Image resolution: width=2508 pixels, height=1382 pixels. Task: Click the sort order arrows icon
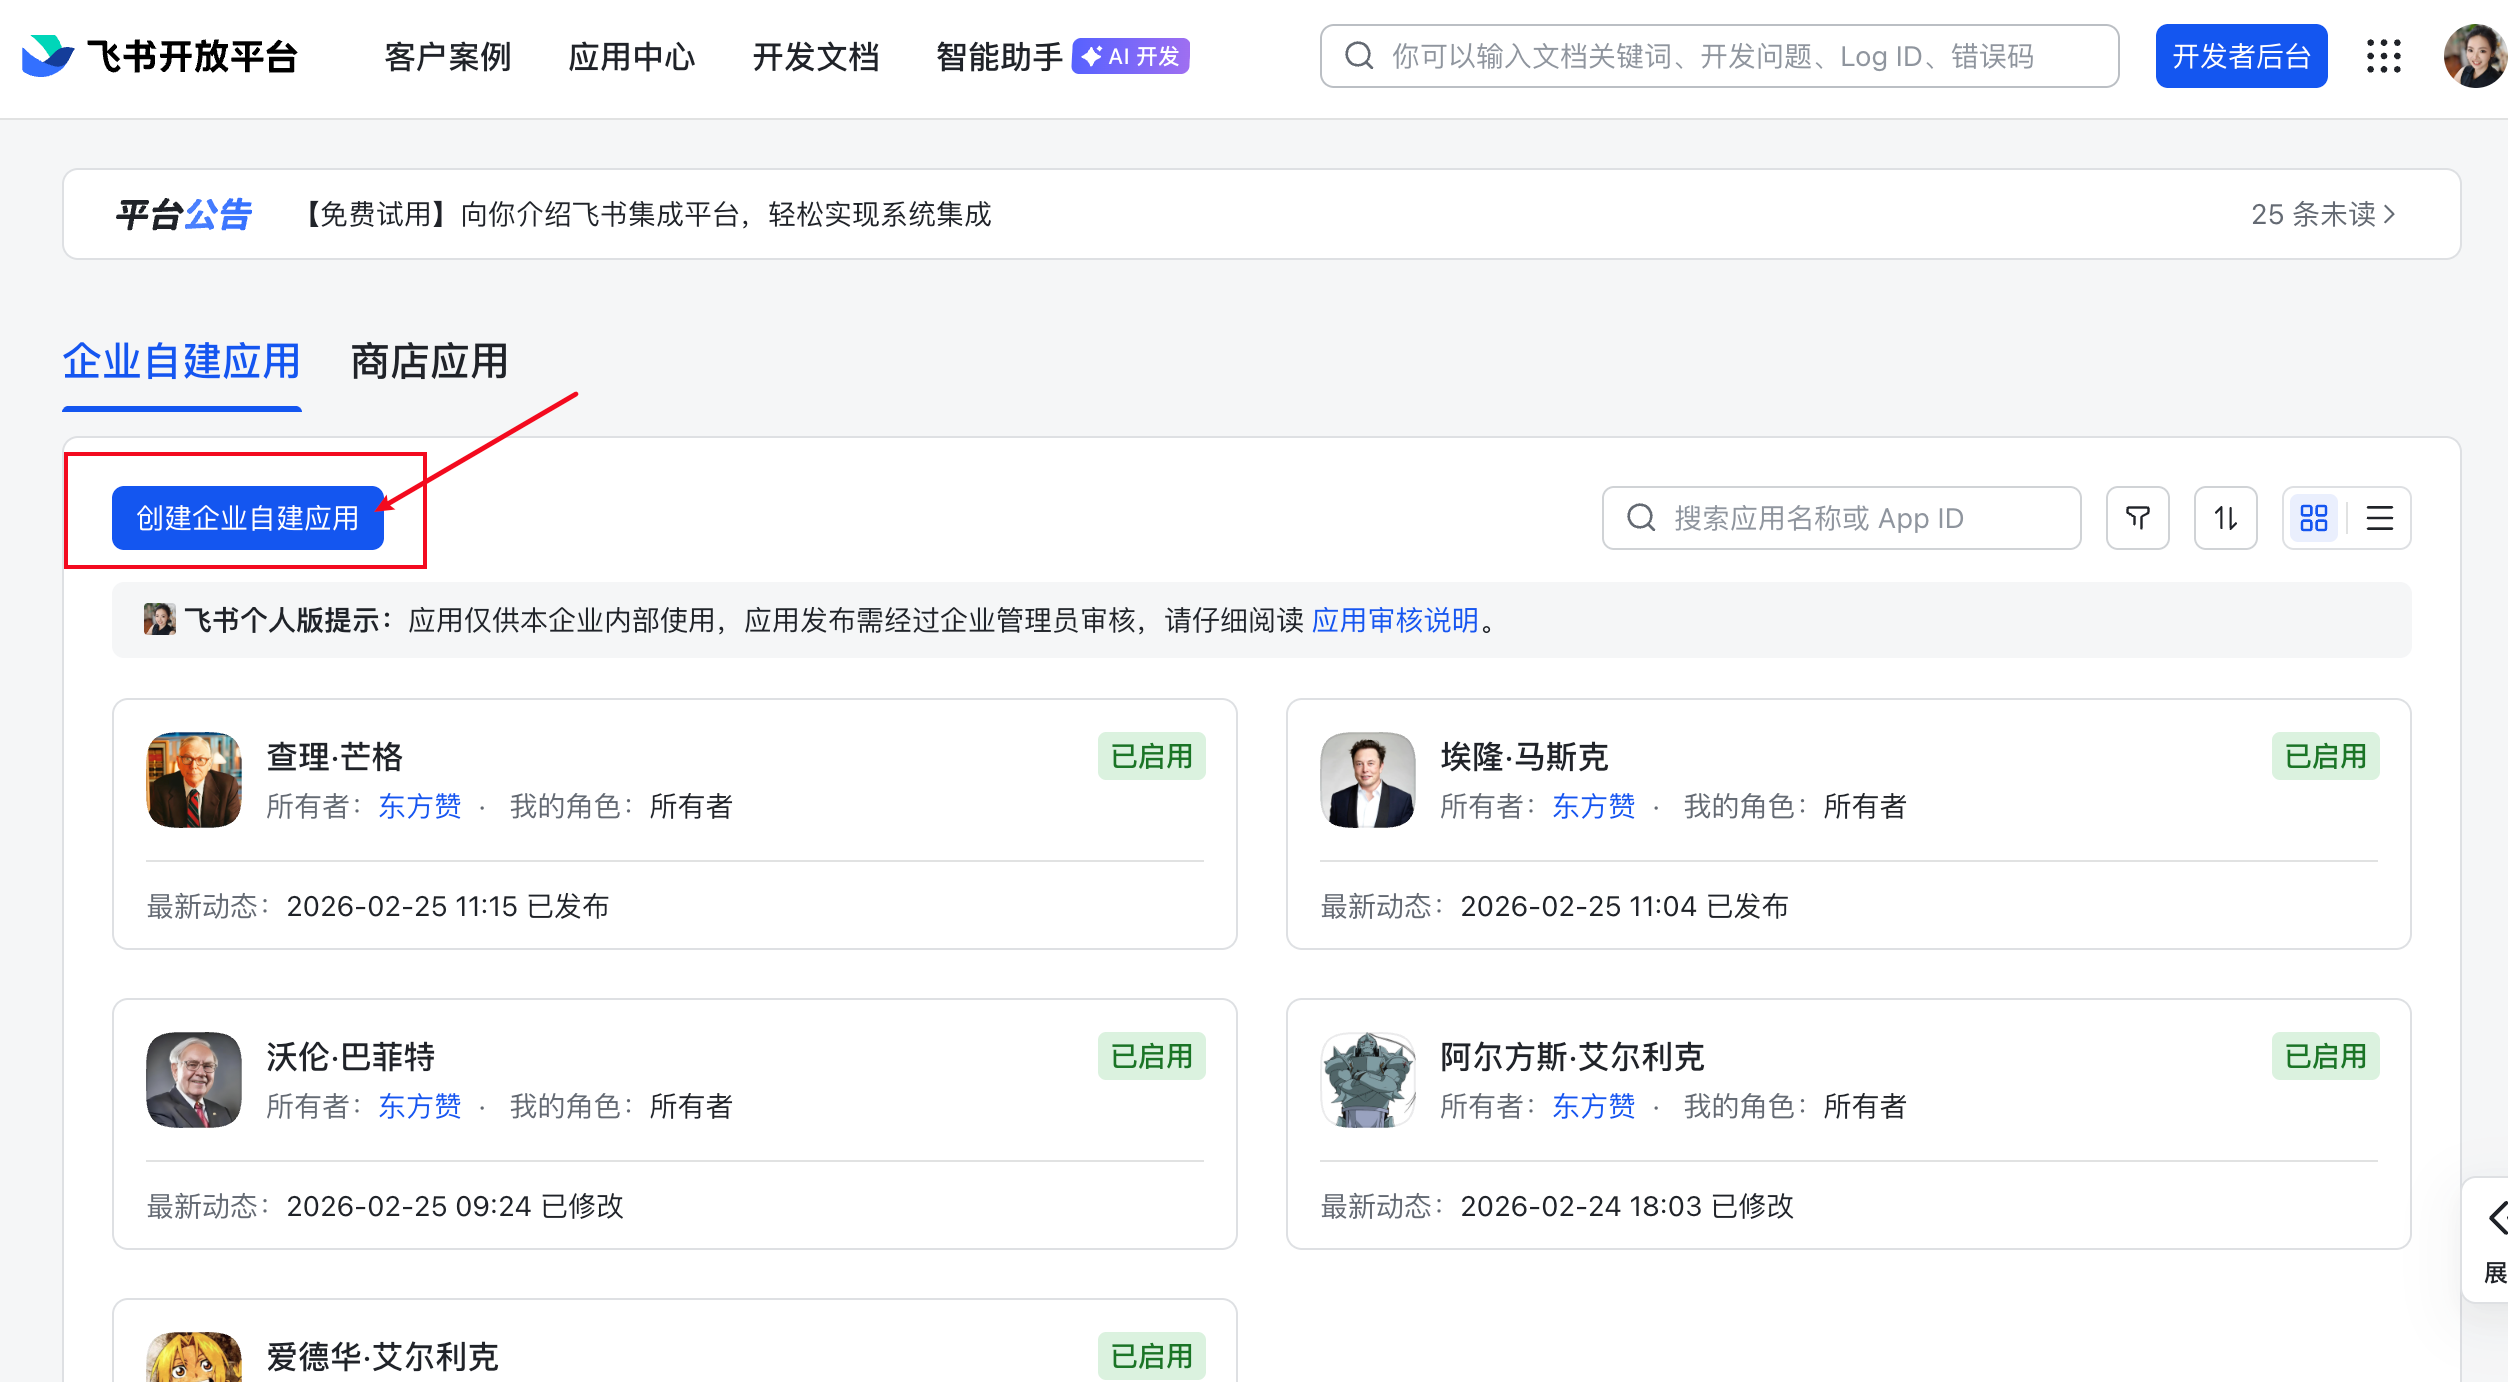point(2225,518)
